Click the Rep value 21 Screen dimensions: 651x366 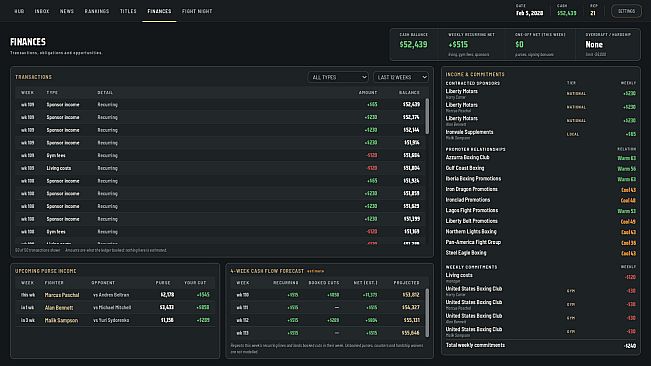click(593, 13)
